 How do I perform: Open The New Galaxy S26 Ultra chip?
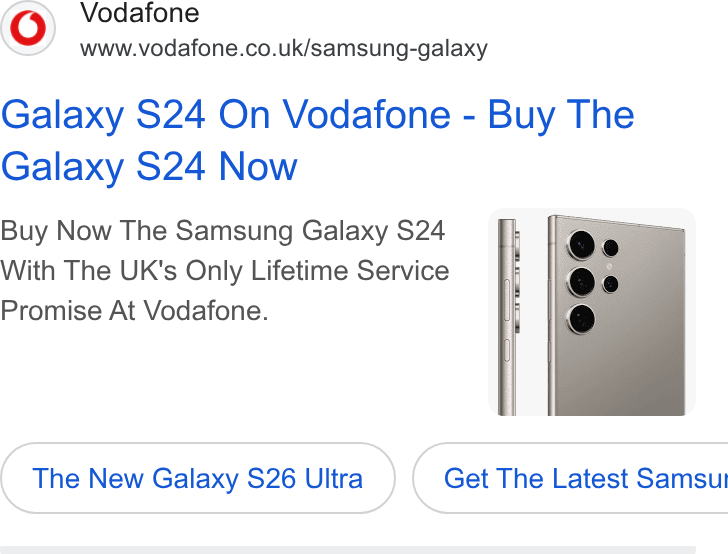pyautogui.click(x=198, y=478)
